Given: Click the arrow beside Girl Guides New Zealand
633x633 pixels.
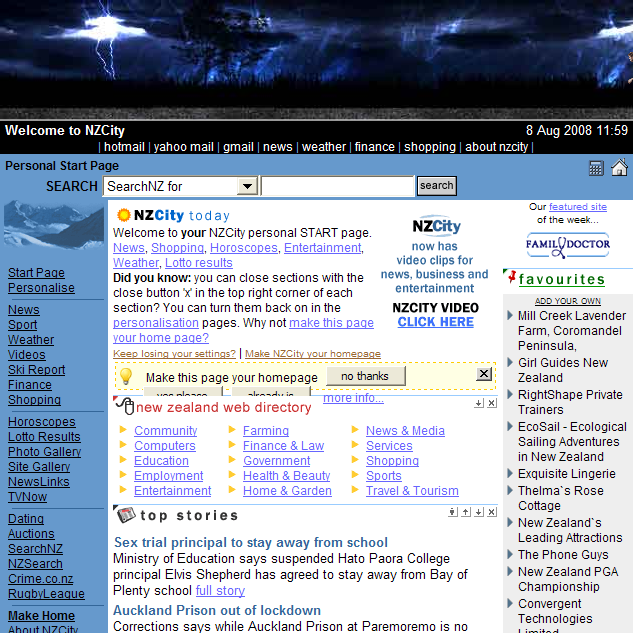Looking at the screenshot, I should click(x=510, y=362).
